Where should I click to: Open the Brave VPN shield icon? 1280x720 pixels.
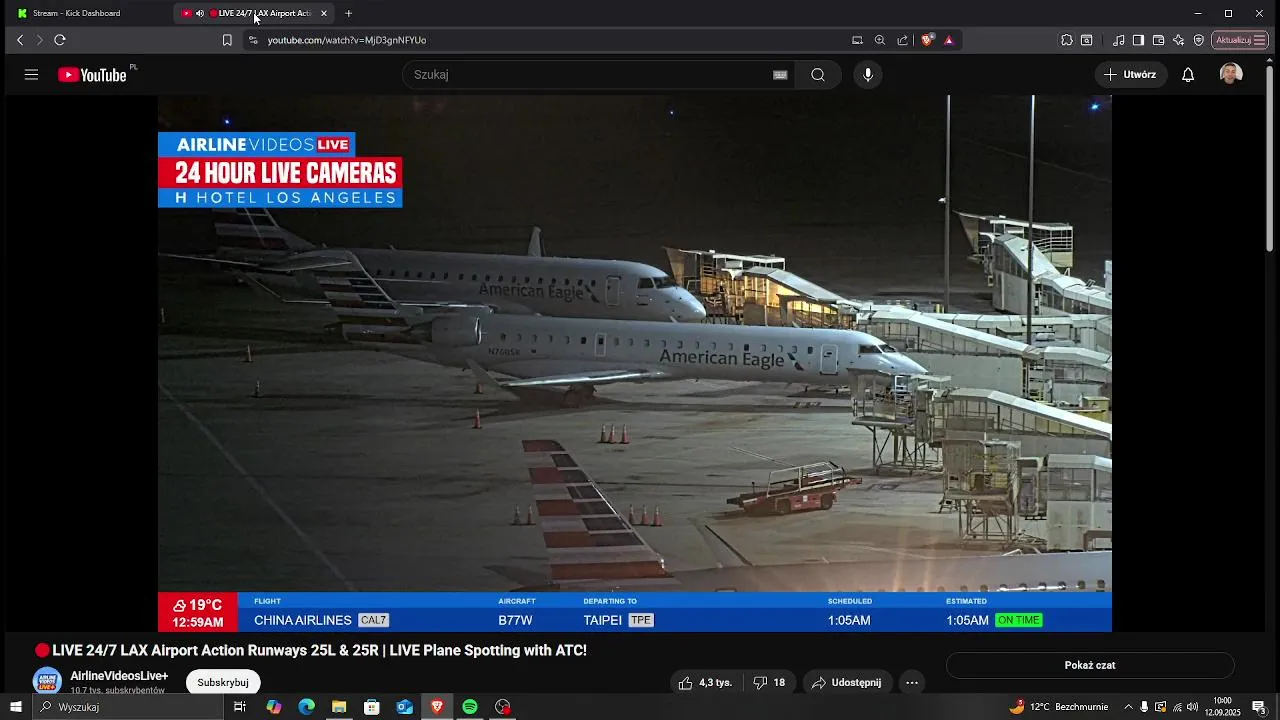coord(1199,40)
